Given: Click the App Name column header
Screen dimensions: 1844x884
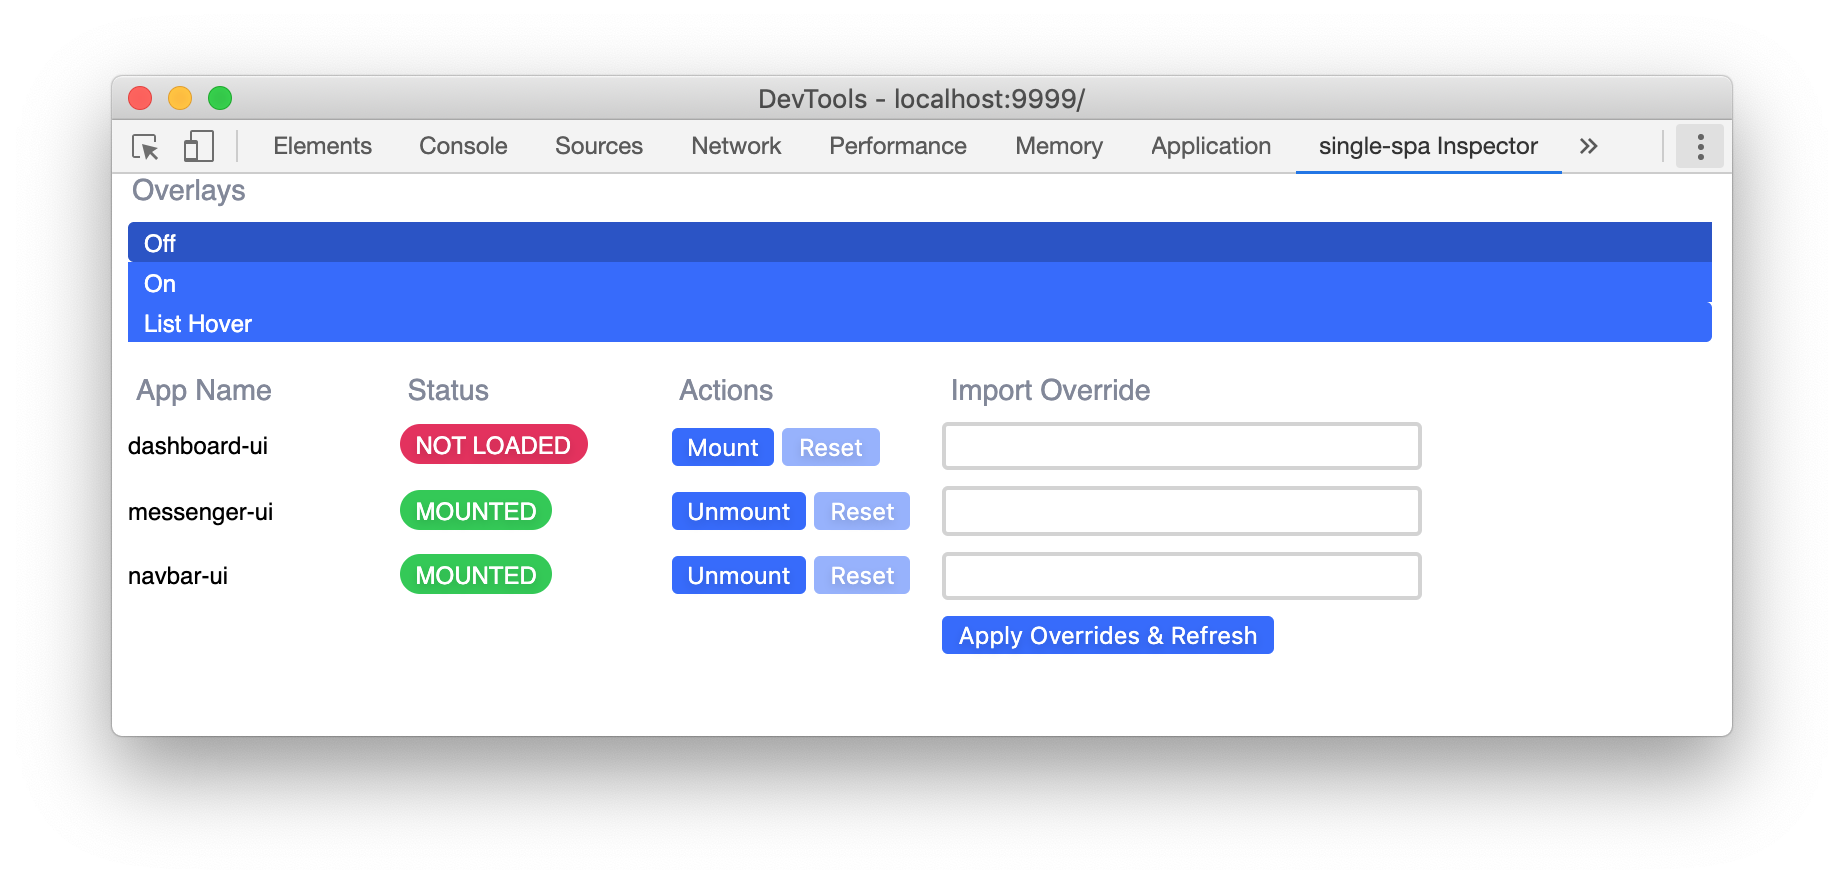Looking at the screenshot, I should click(x=204, y=390).
